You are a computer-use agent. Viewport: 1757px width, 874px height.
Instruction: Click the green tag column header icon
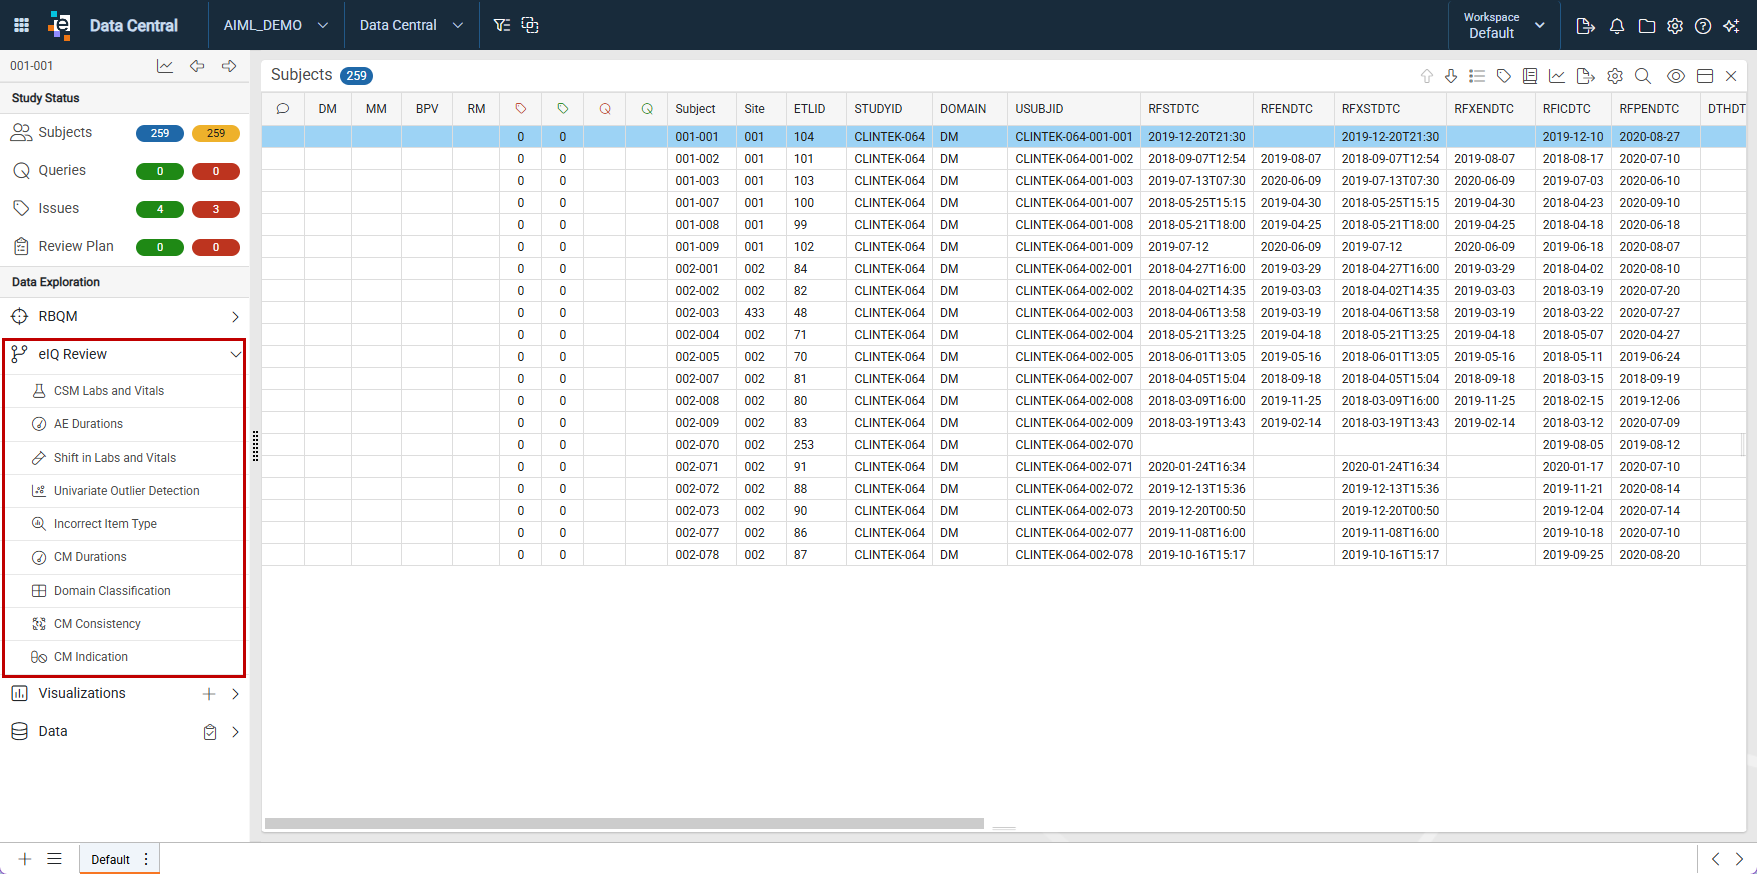tap(562, 109)
